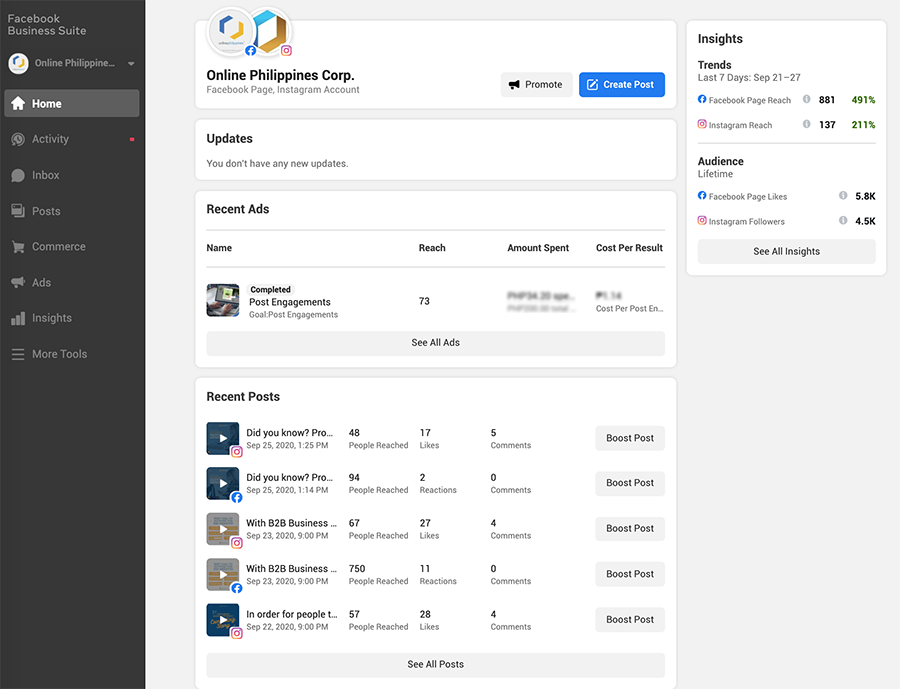The image size is (900, 689).
Task: Click the See All Insights button
Action: tap(786, 252)
